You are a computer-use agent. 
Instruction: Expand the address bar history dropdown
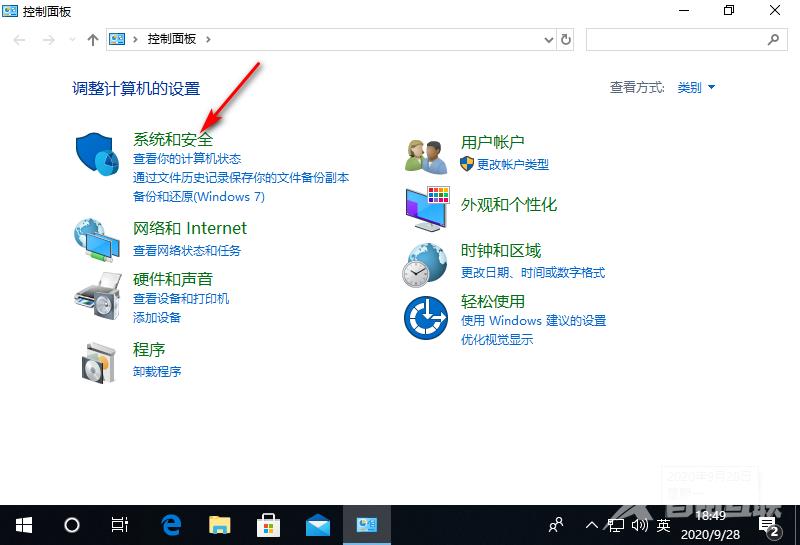[x=549, y=40]
